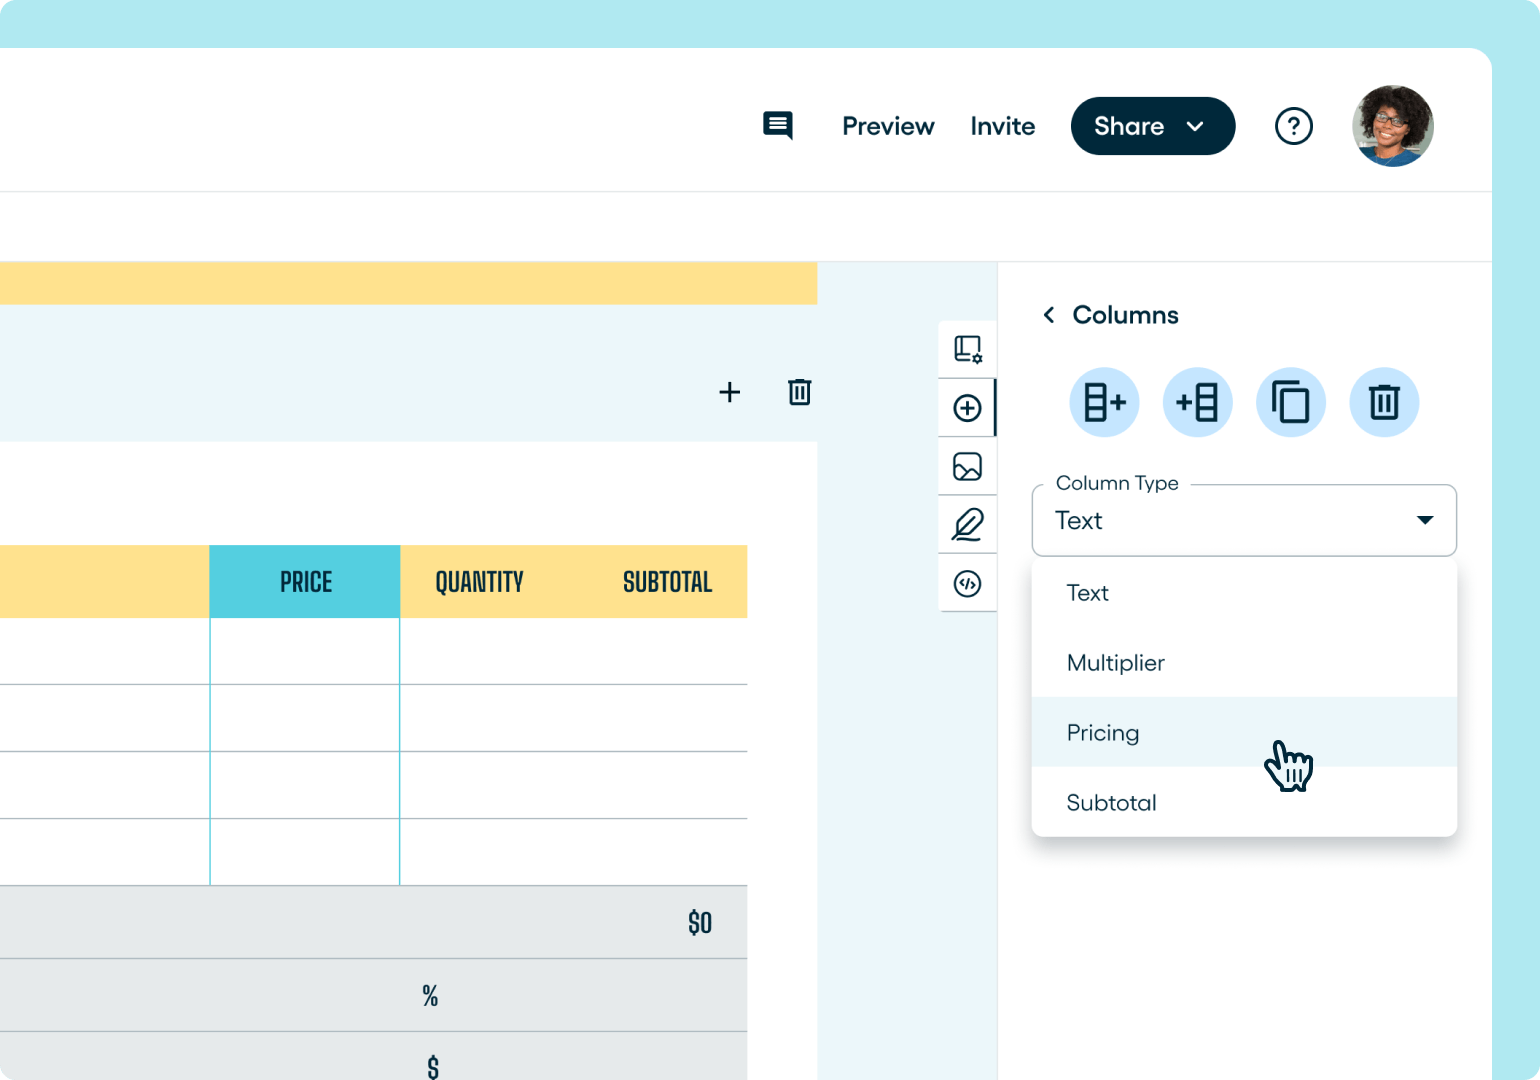Delete the selected column
Screen dimensions: 1540x1080
click(x=1383, y=402)
